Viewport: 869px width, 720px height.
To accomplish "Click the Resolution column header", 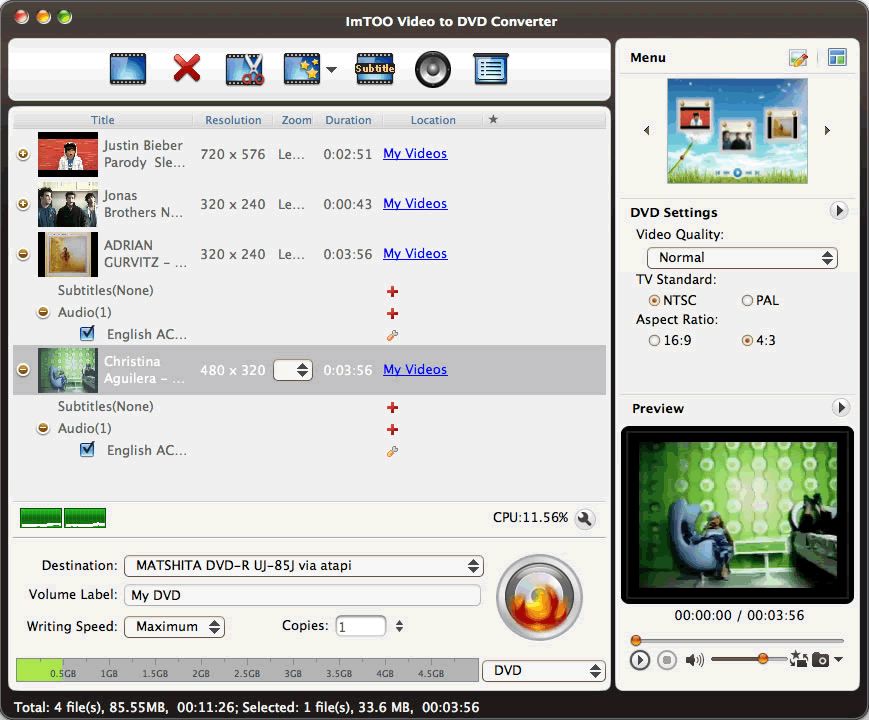I will coord(233,120).
